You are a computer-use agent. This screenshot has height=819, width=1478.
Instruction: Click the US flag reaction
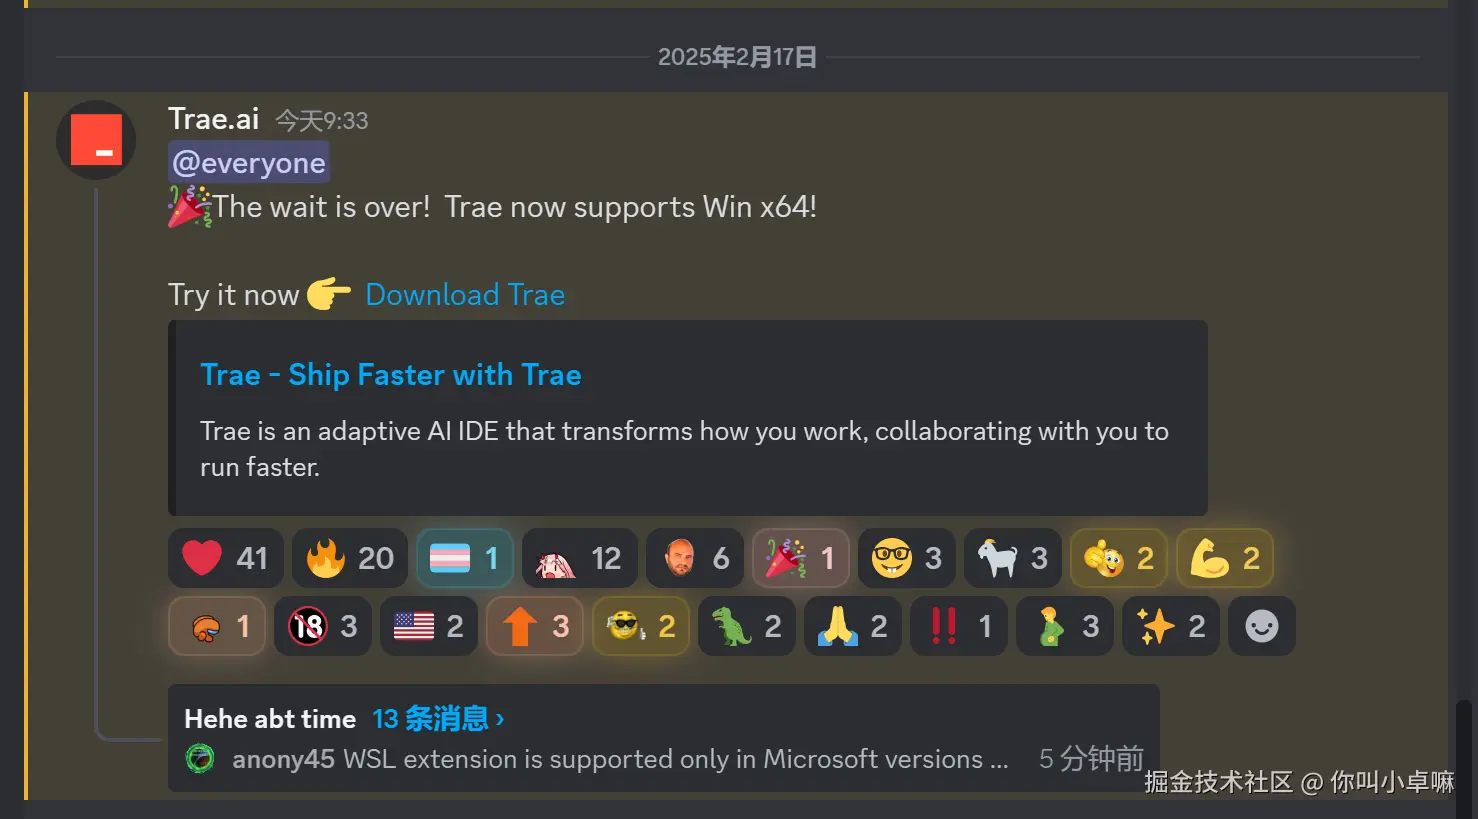click(x=429, y=626)
